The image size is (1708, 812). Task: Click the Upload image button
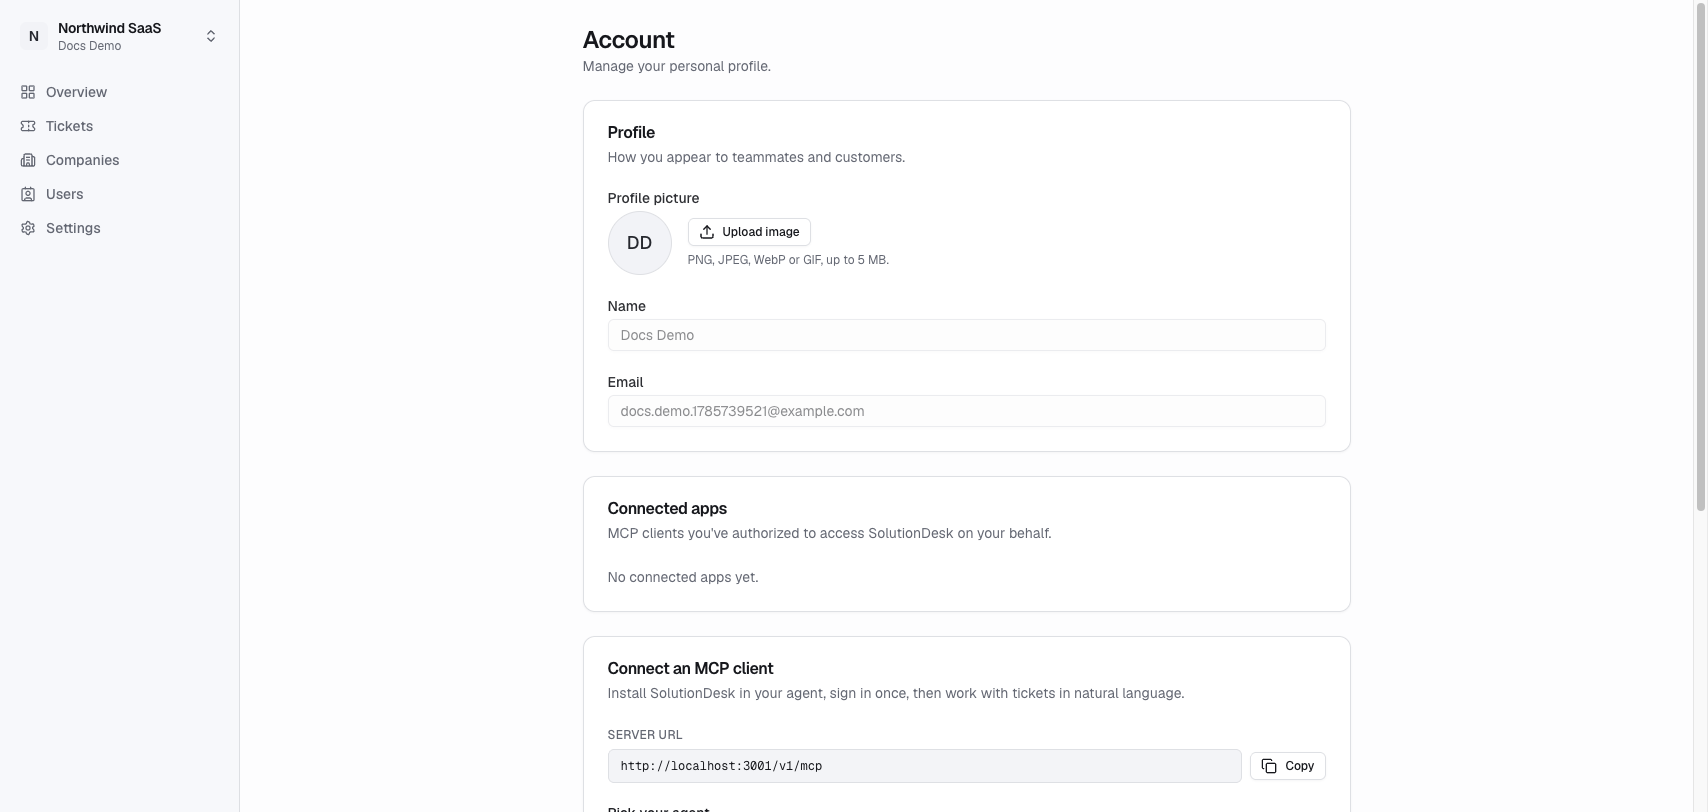749,232
